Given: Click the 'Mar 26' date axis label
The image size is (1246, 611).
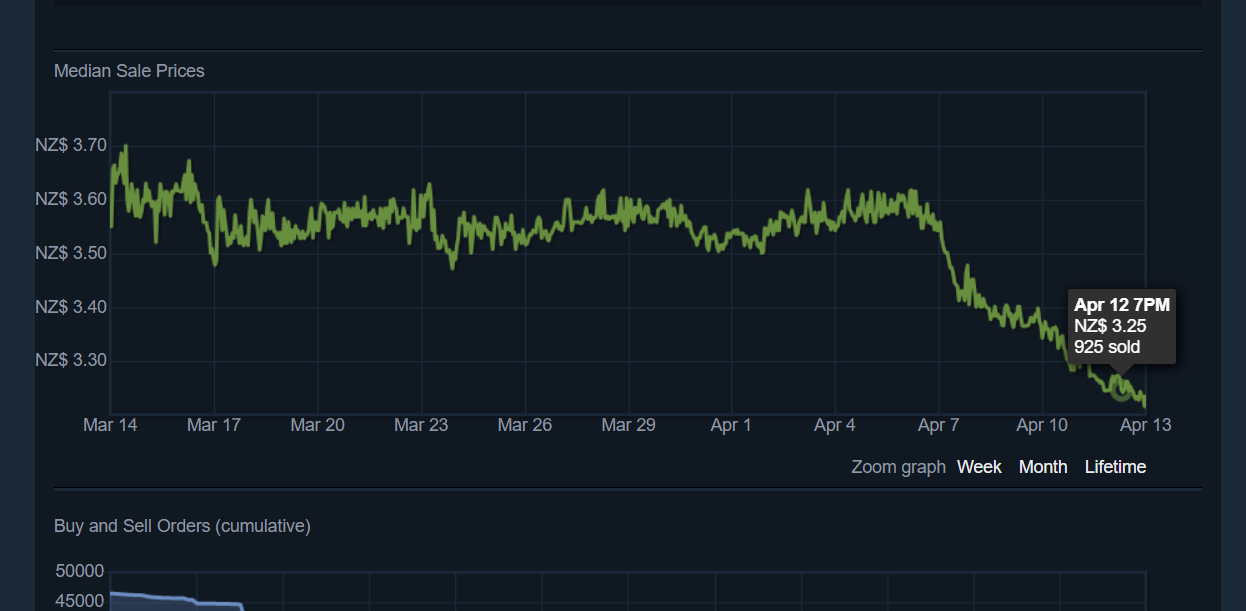Looking at the screenshot, I should [525, 425].
